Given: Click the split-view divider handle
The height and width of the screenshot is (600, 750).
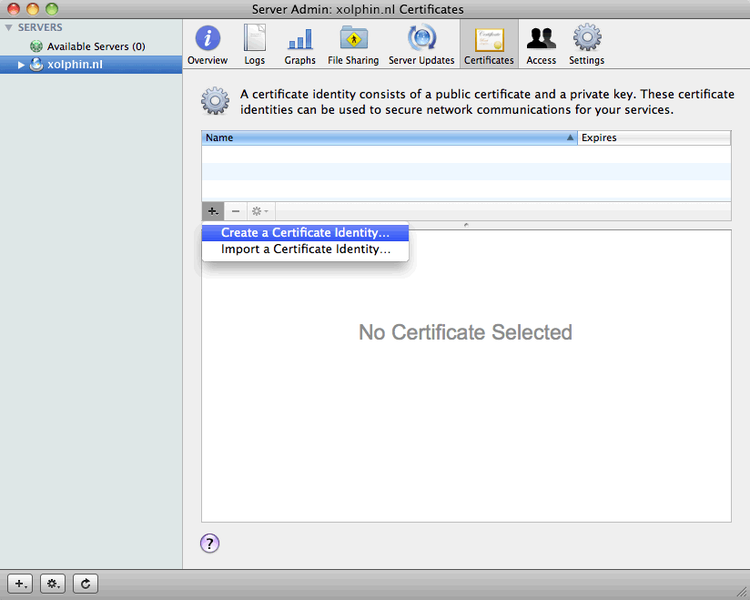Looking at the screenshot, I should tap(466, 224).
